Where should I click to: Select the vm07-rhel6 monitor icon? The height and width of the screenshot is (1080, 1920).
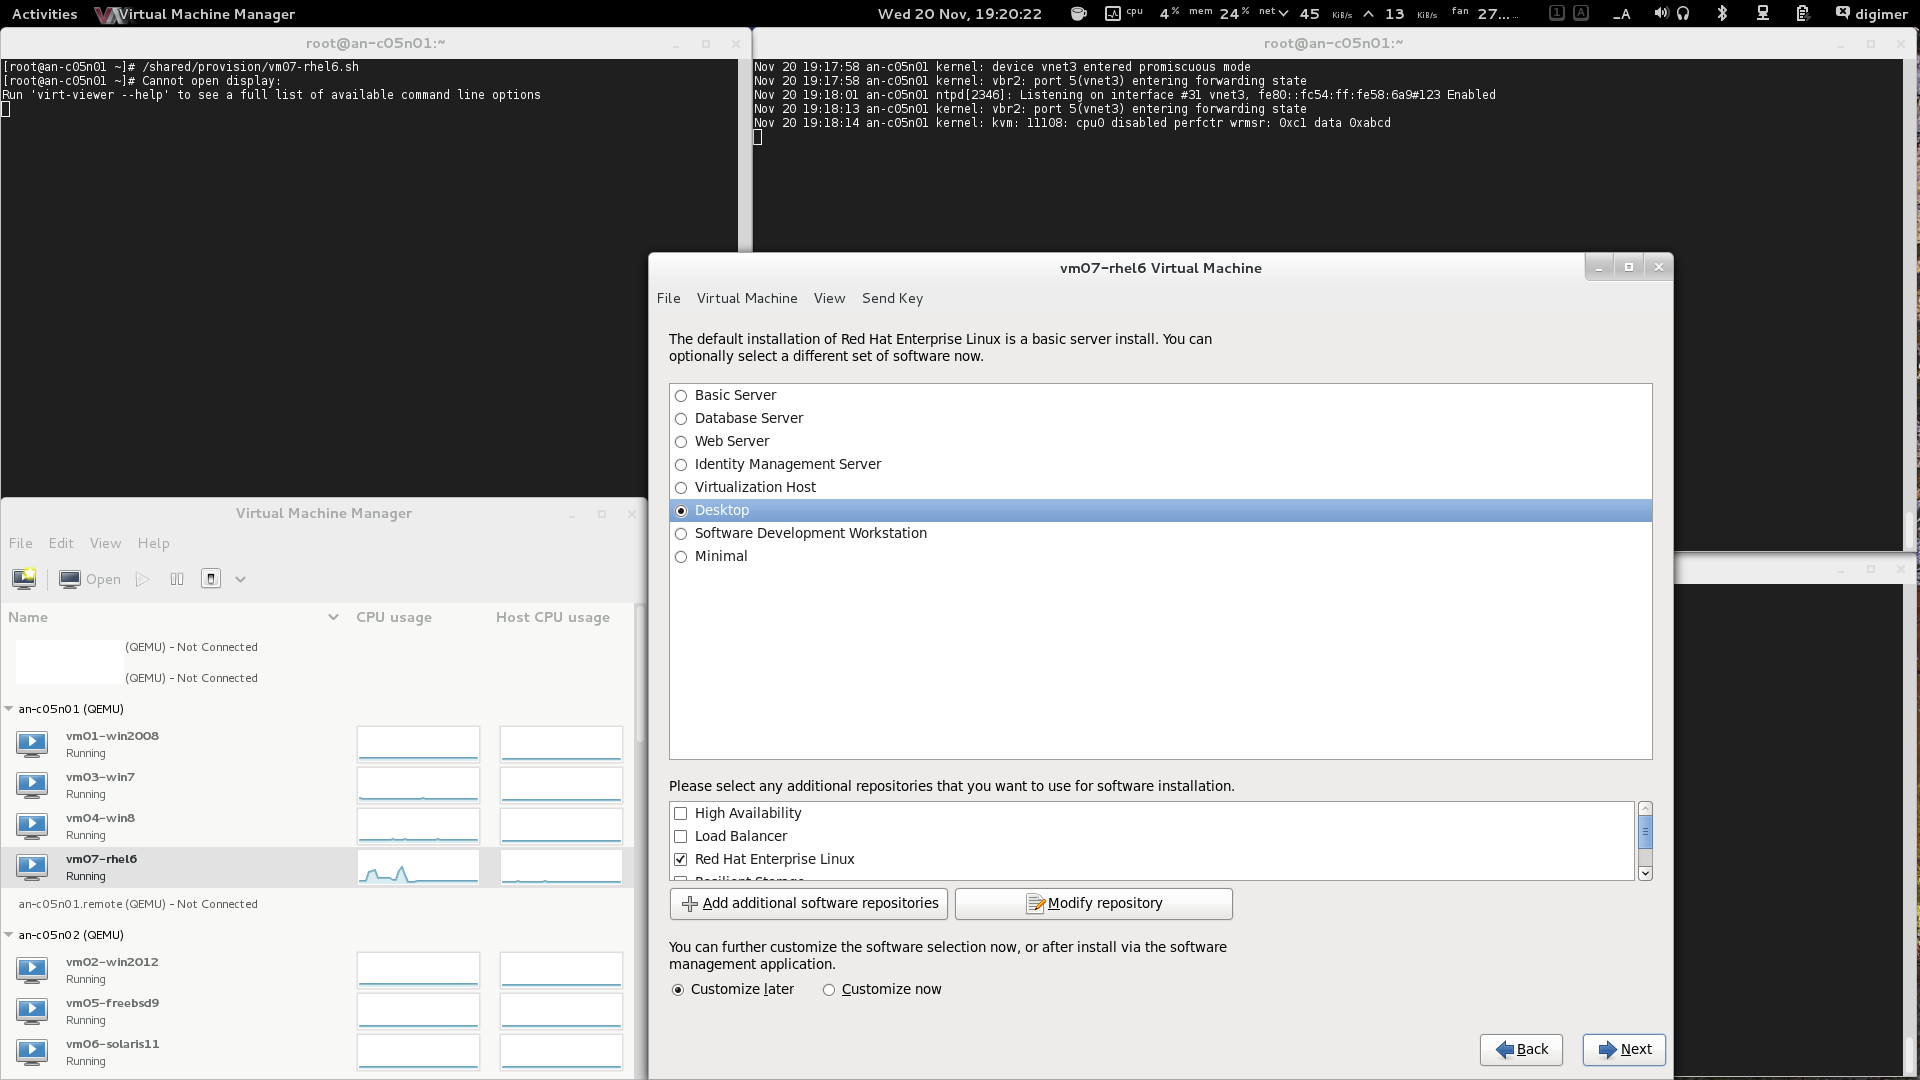(x=32, y=866)
